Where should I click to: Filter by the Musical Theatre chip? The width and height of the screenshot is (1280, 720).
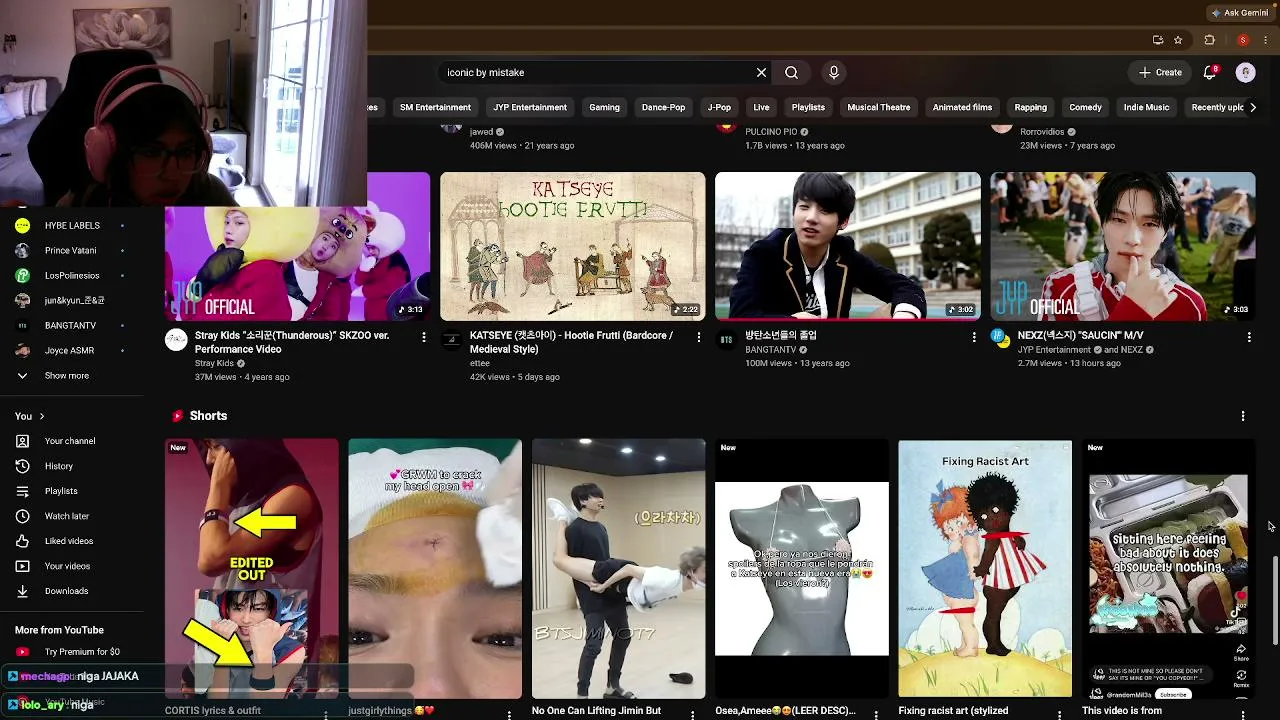pyautogui.click(x=879, y=107)
